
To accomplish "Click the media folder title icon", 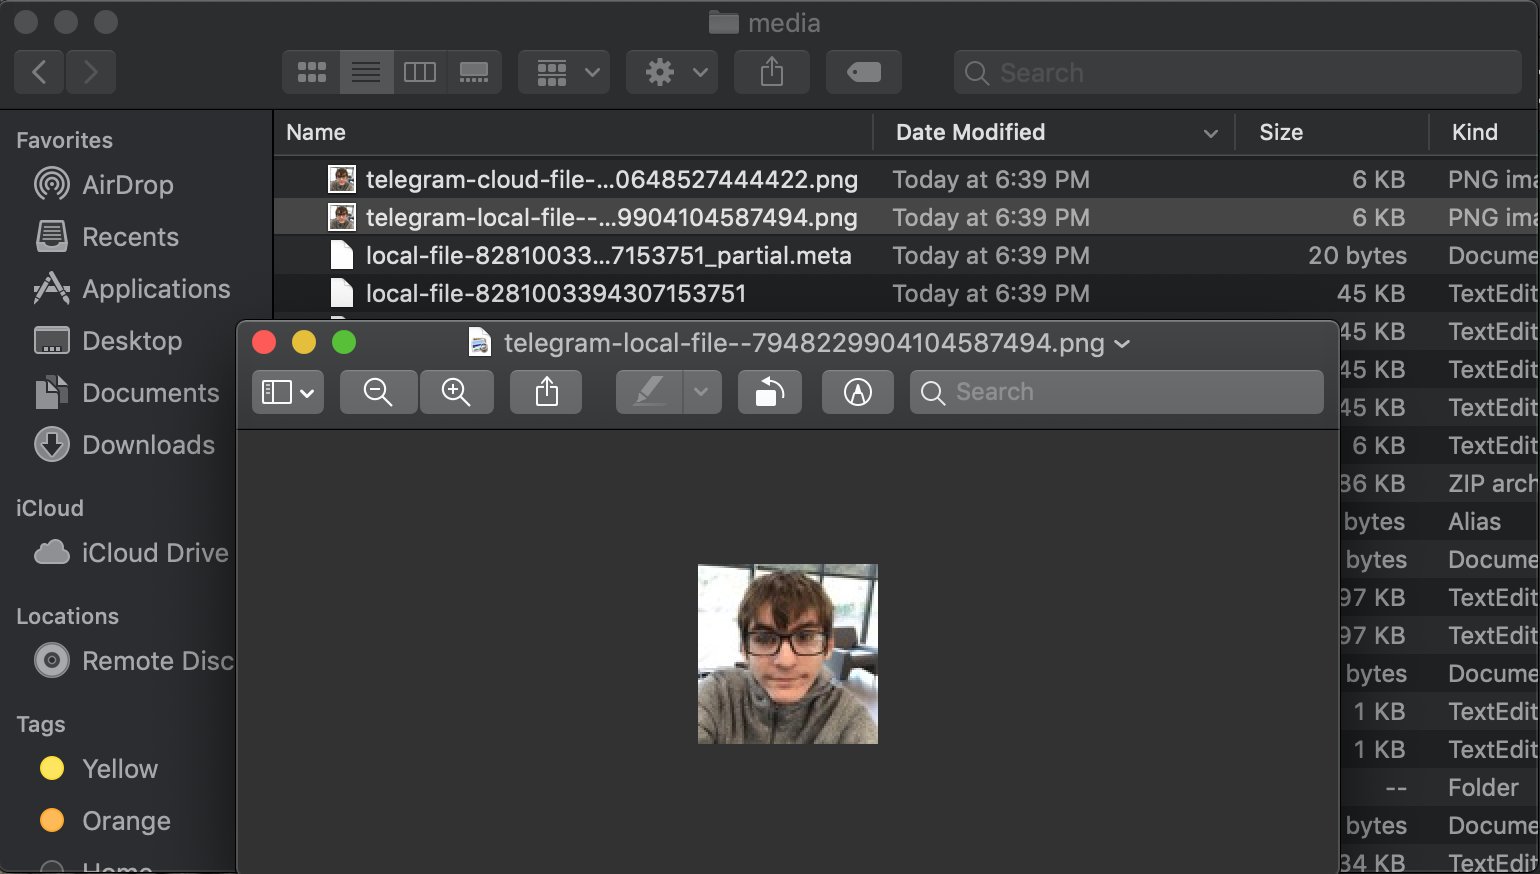I will (x=723, y=22).
